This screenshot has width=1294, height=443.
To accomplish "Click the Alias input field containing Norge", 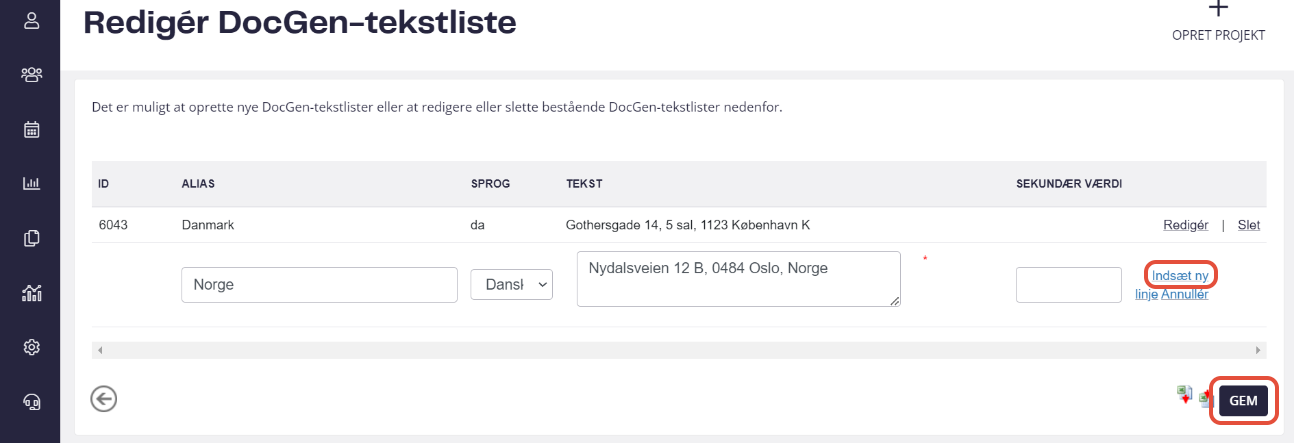I will (x=319, y=285).
